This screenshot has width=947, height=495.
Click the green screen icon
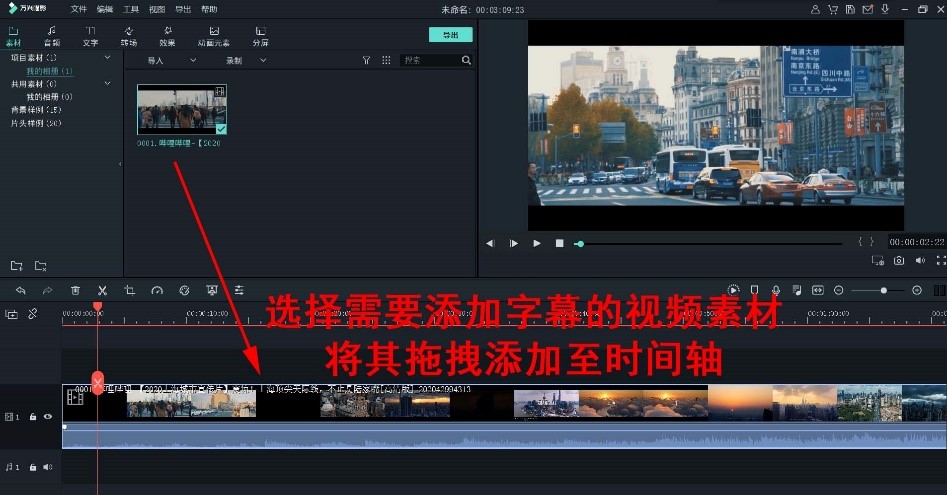coord(211,290)
